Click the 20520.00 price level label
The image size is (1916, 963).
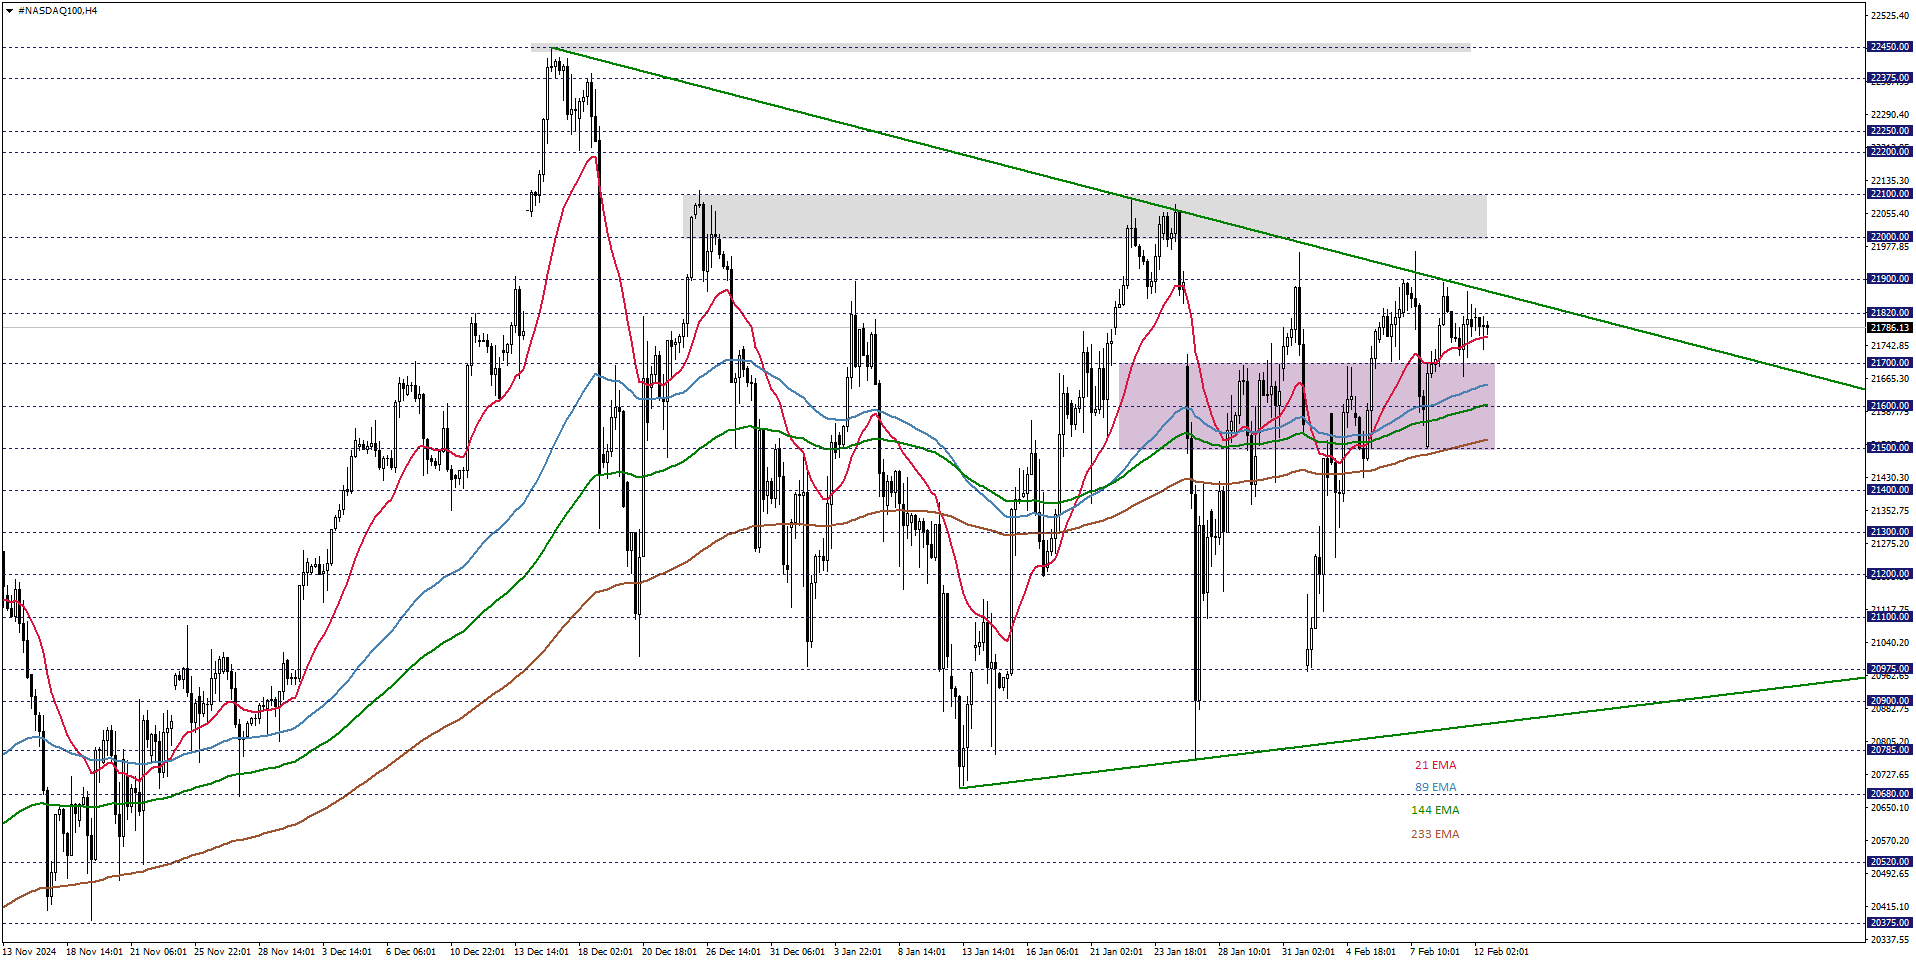(x=1890, y=861)
